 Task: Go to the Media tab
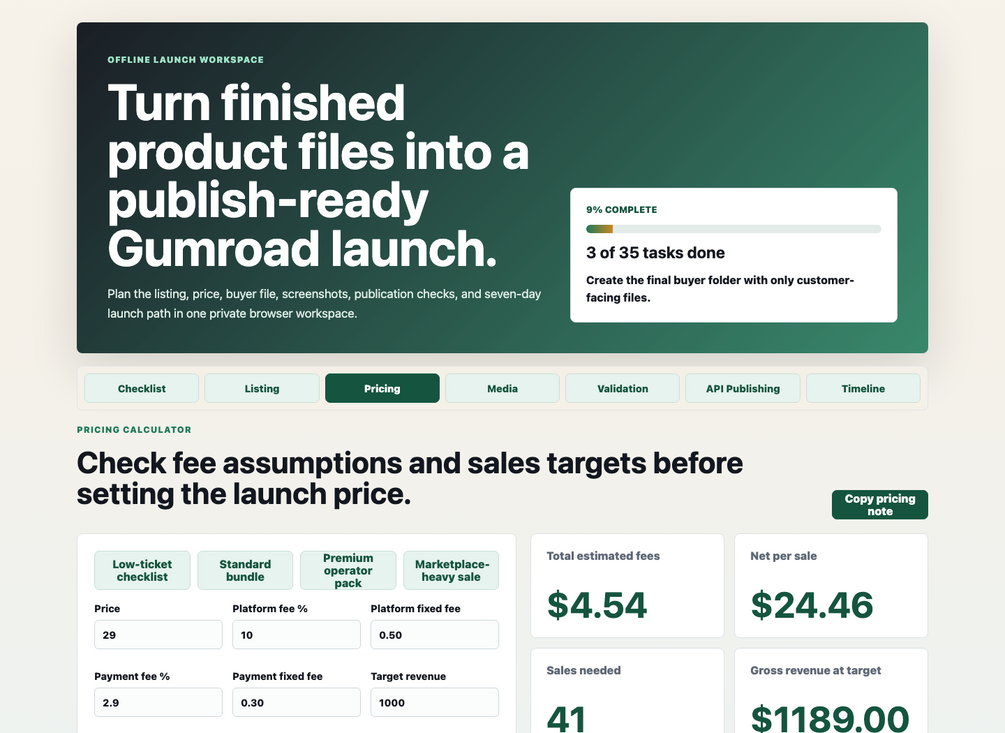(x=502, y=388)
